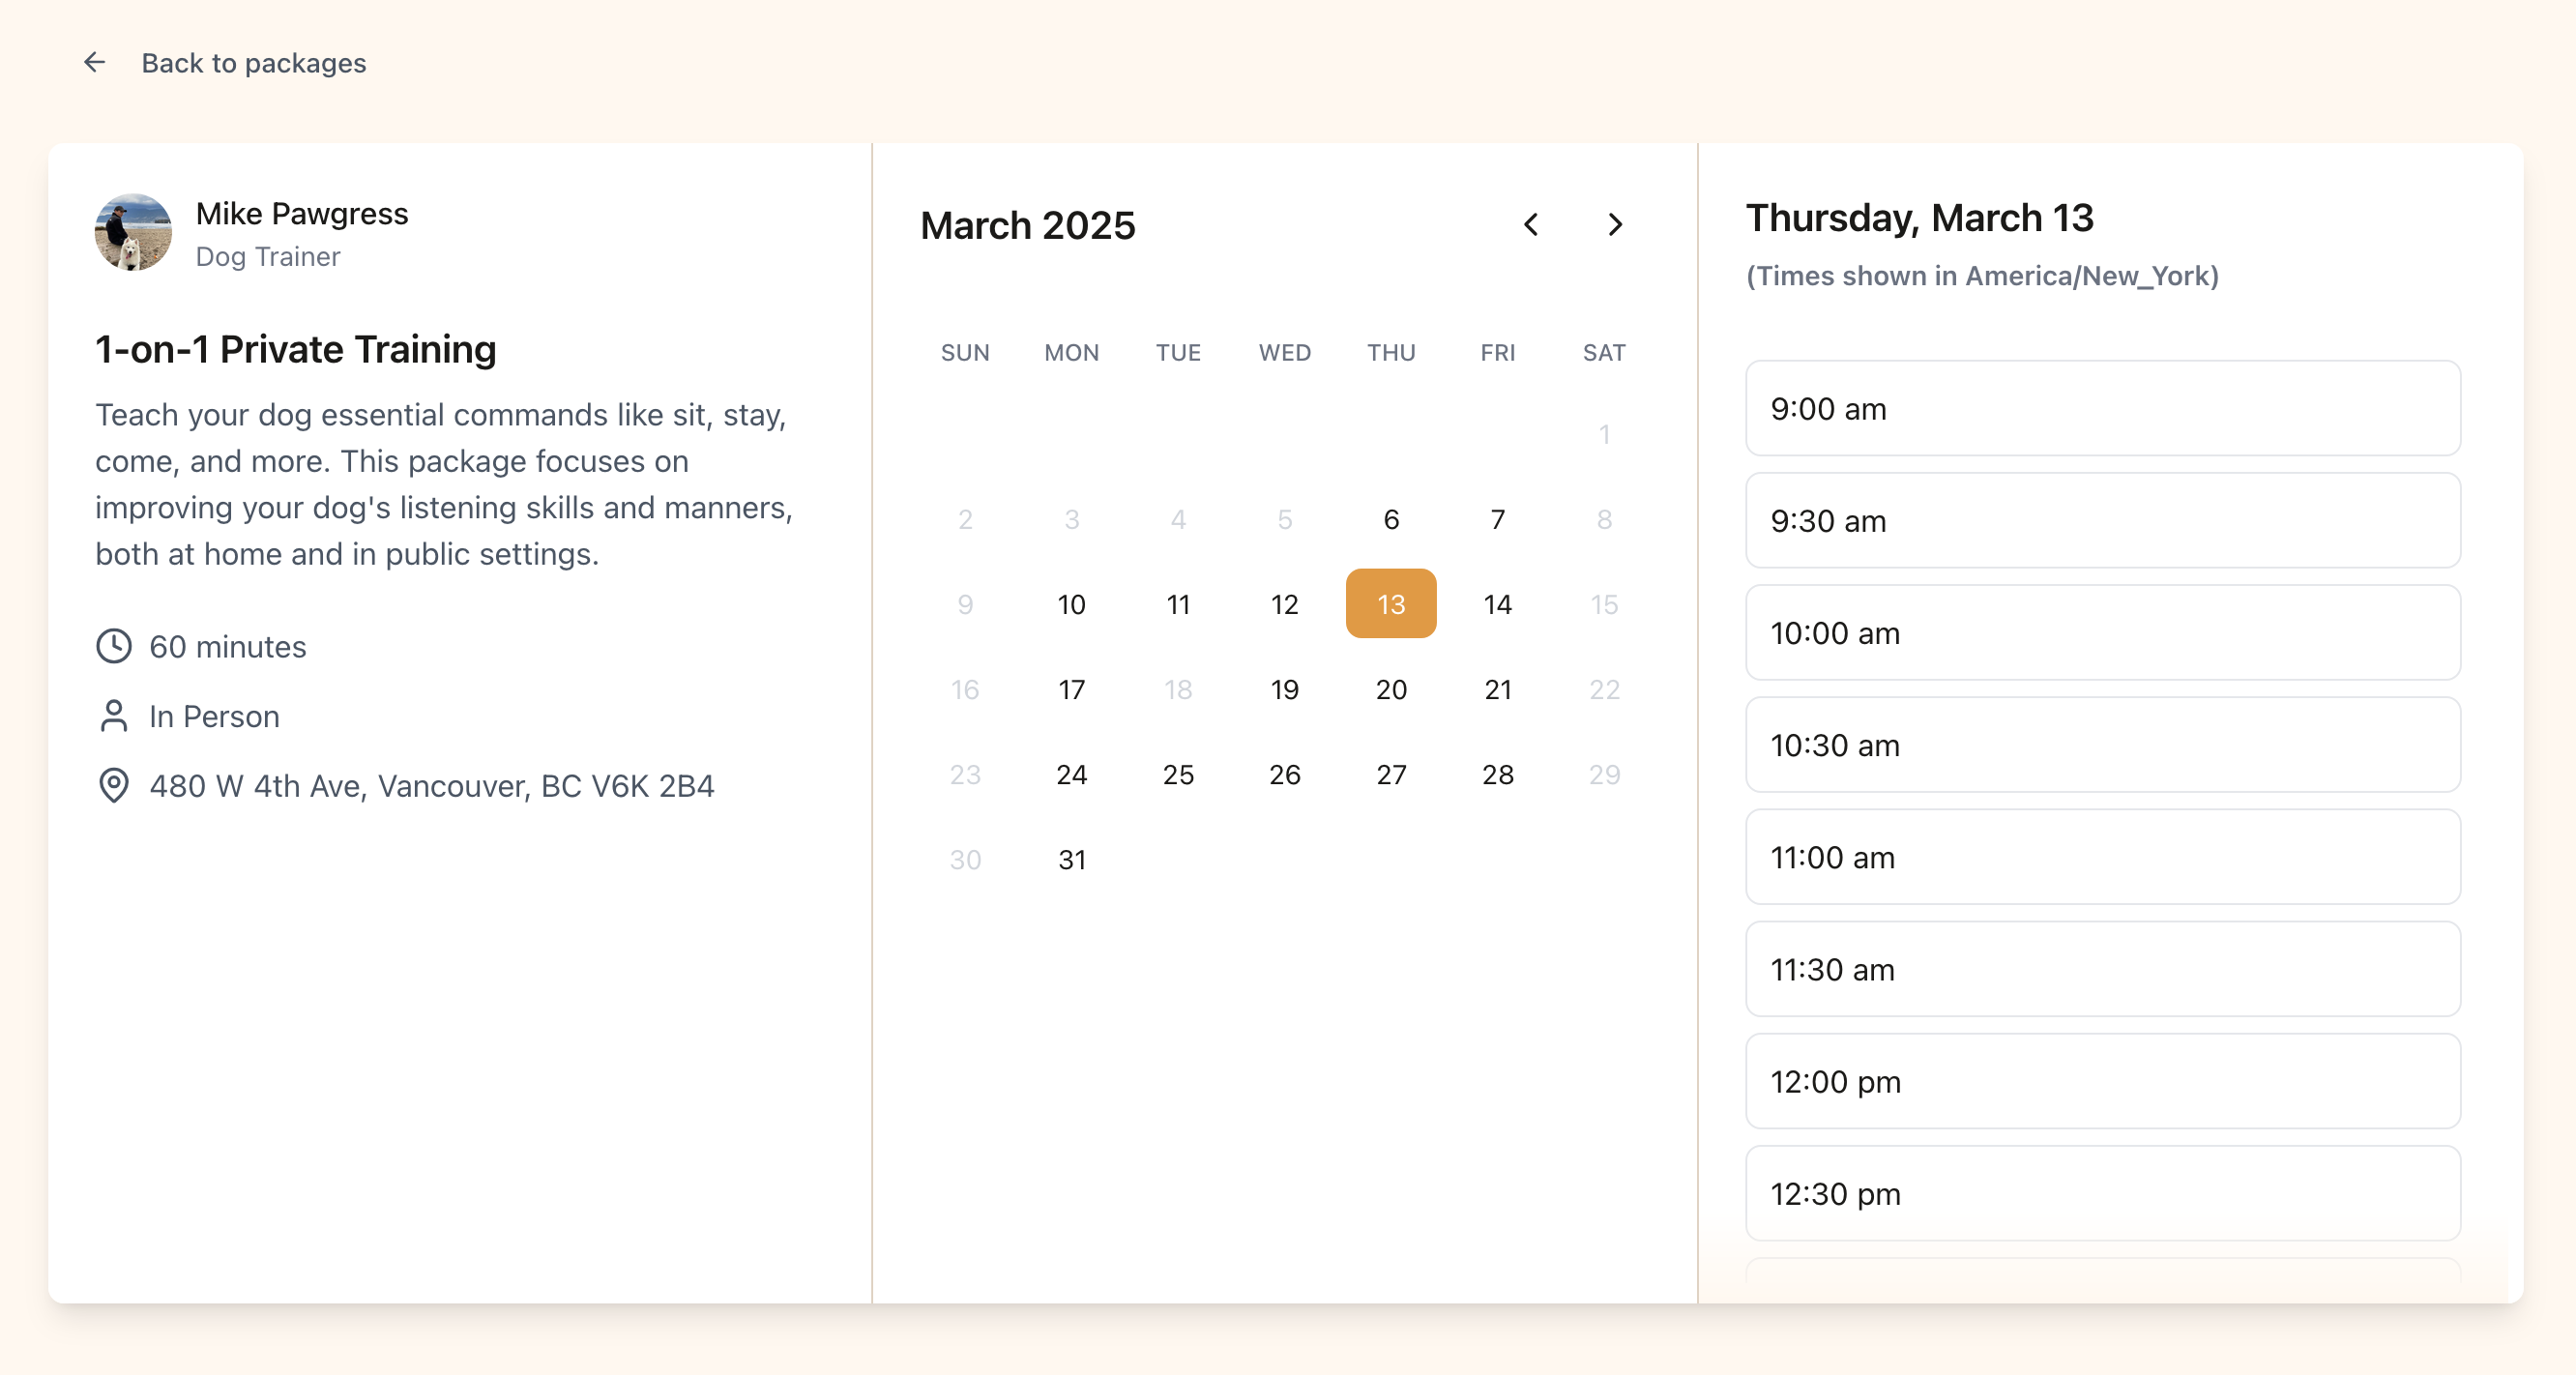Select the 11:00 am time slot
Viewport: 2576px width, 1375px height.
click(x=2102, y=857)
